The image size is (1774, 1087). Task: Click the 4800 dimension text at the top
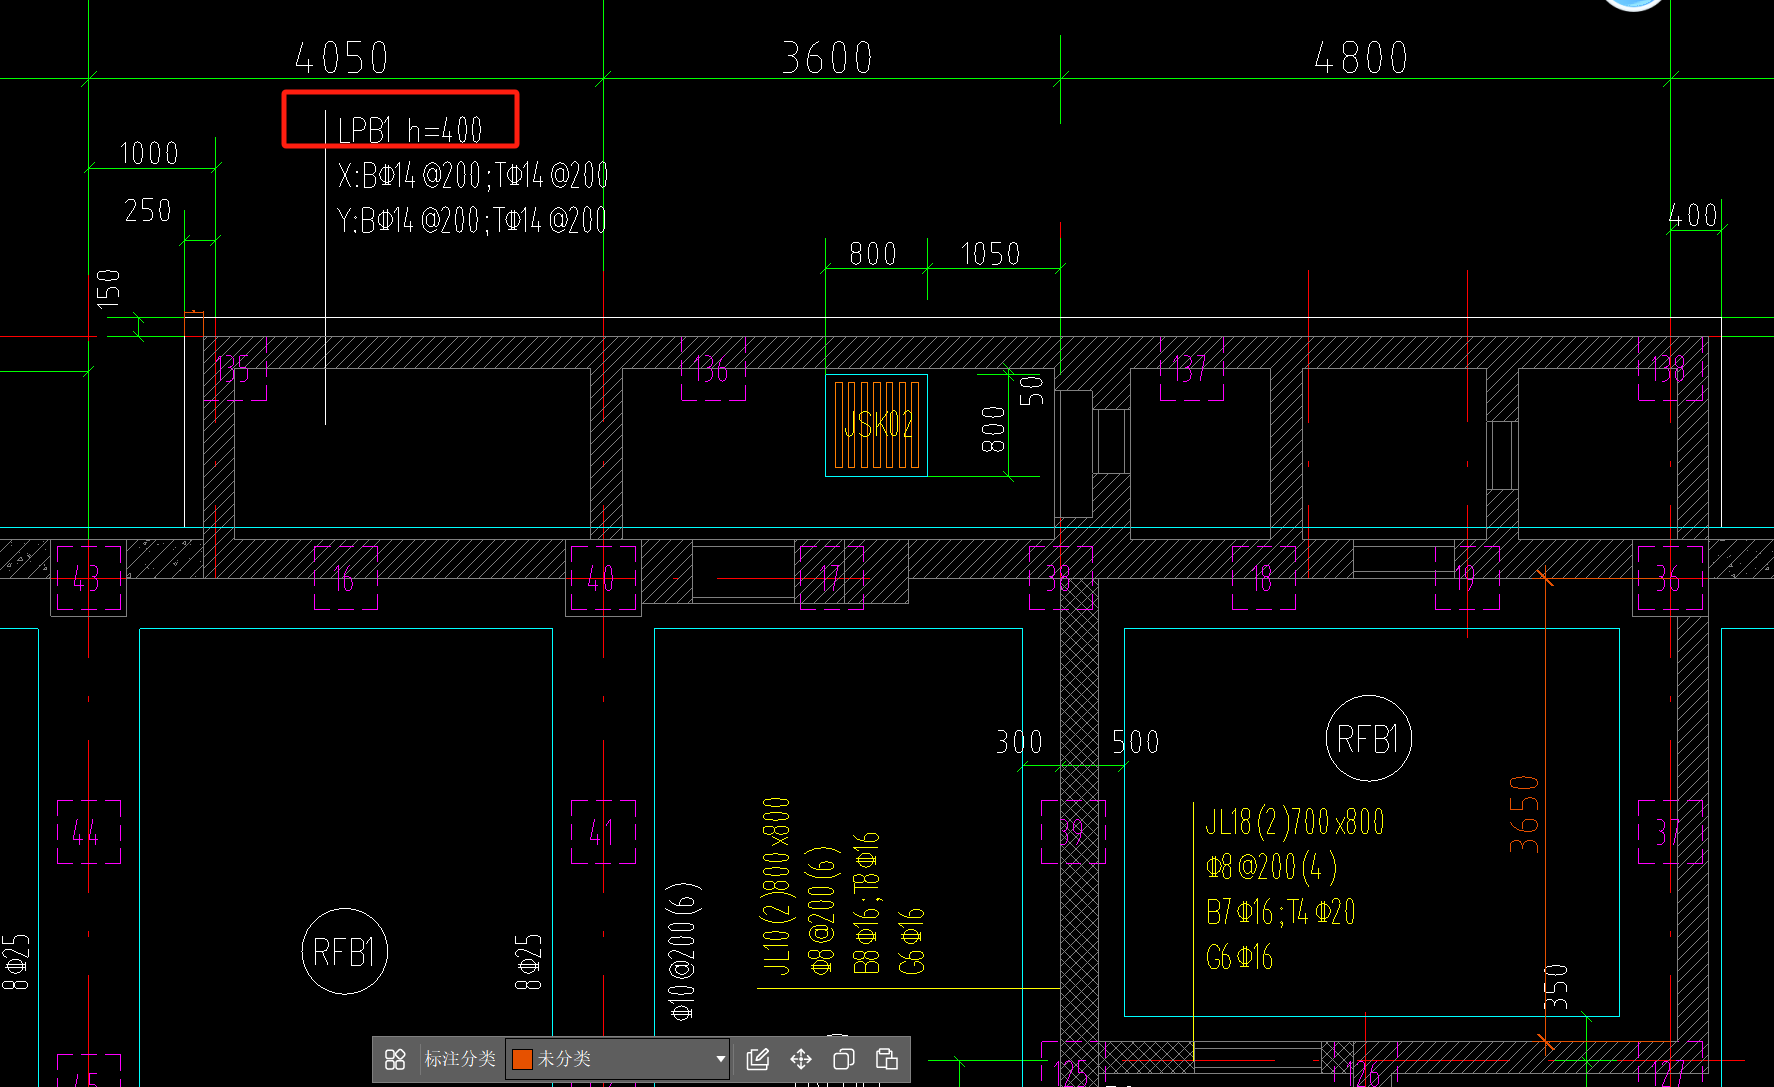point(1361,58)
